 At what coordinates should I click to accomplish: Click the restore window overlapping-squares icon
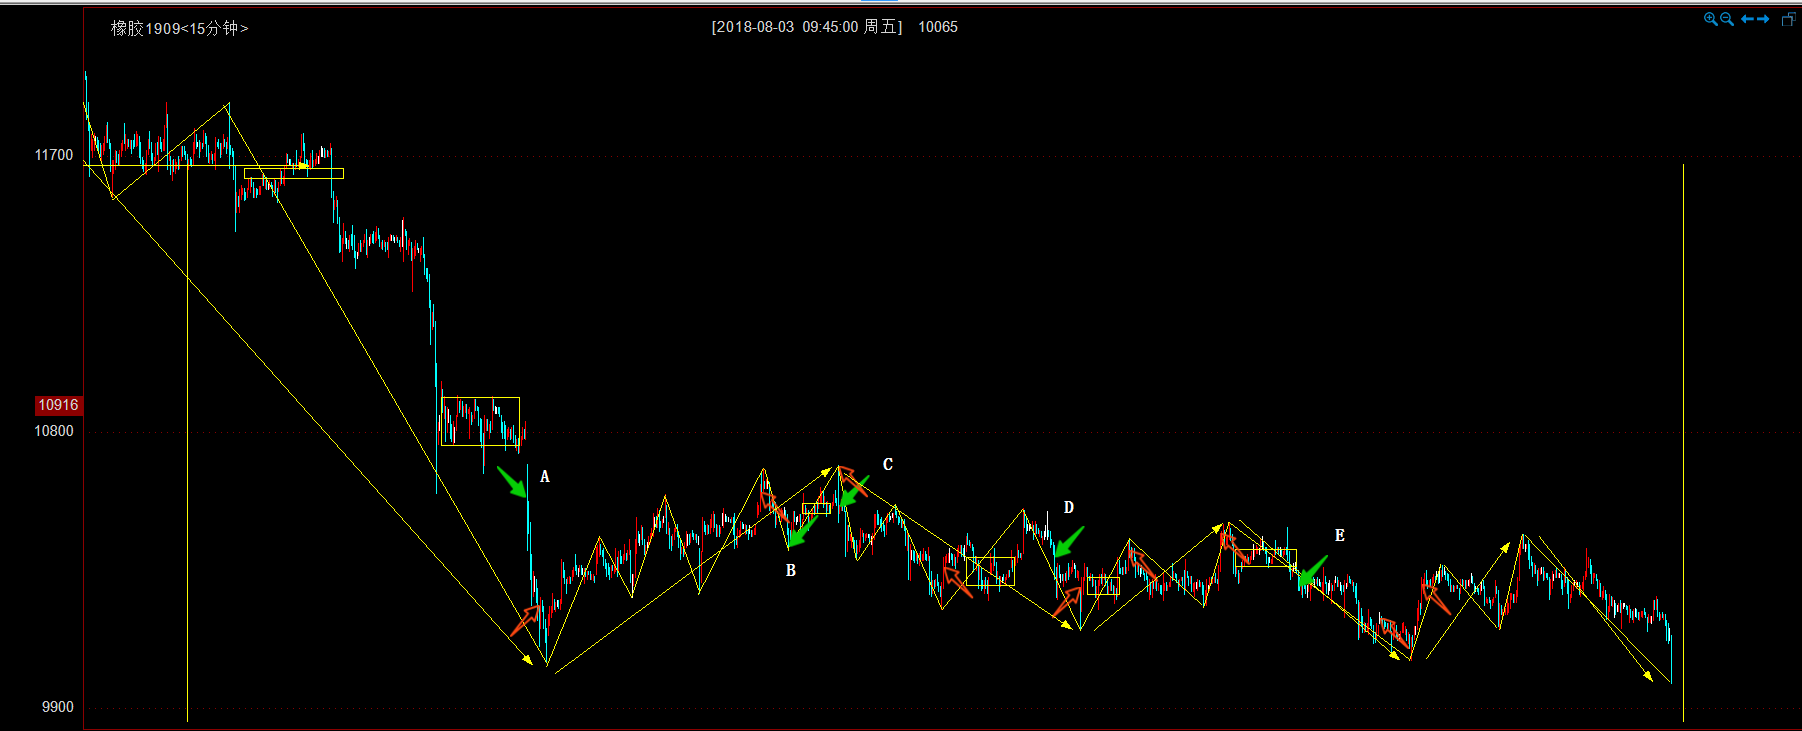tap(1789, 19)
